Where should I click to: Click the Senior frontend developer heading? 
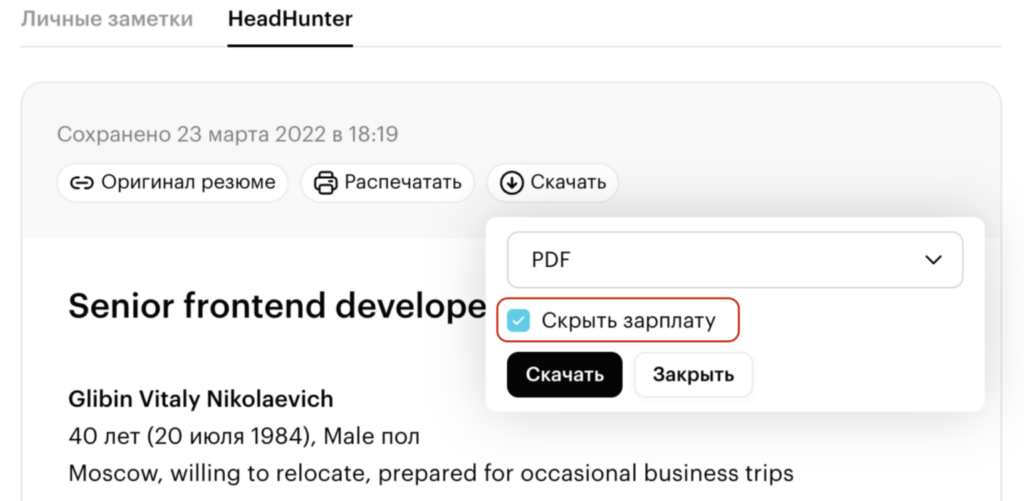[278, 306]
